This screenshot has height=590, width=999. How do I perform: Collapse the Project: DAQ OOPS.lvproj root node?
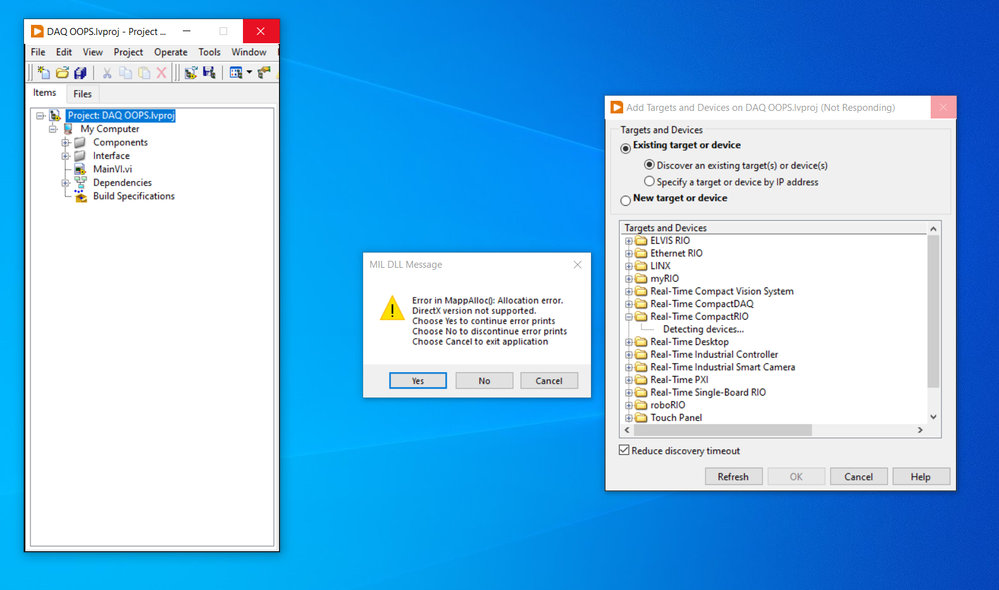pos(40,115)
